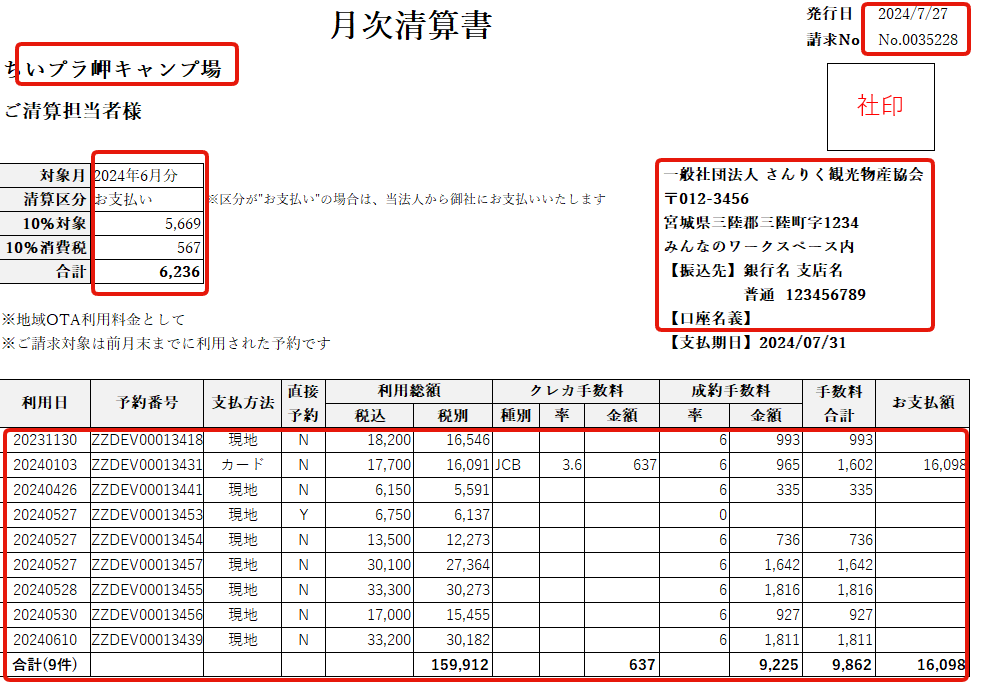The image size is (981, 695).
Task: Select date cell 20240610
Action: pos(45,641)
